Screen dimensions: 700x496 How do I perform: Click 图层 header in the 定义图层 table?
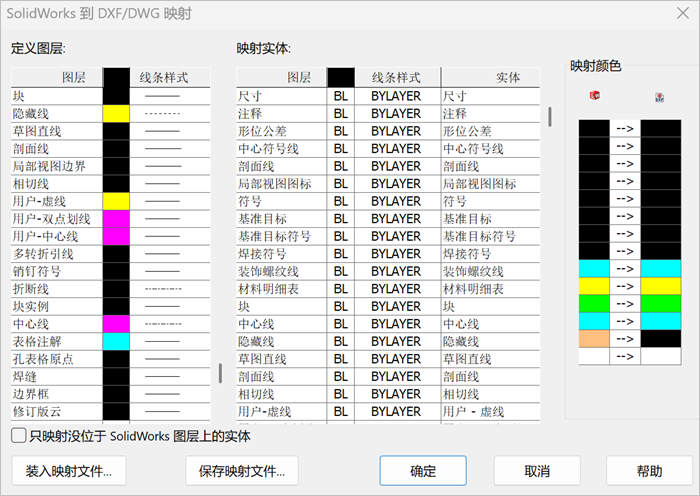pyautogui.click(x=57, y=77)
